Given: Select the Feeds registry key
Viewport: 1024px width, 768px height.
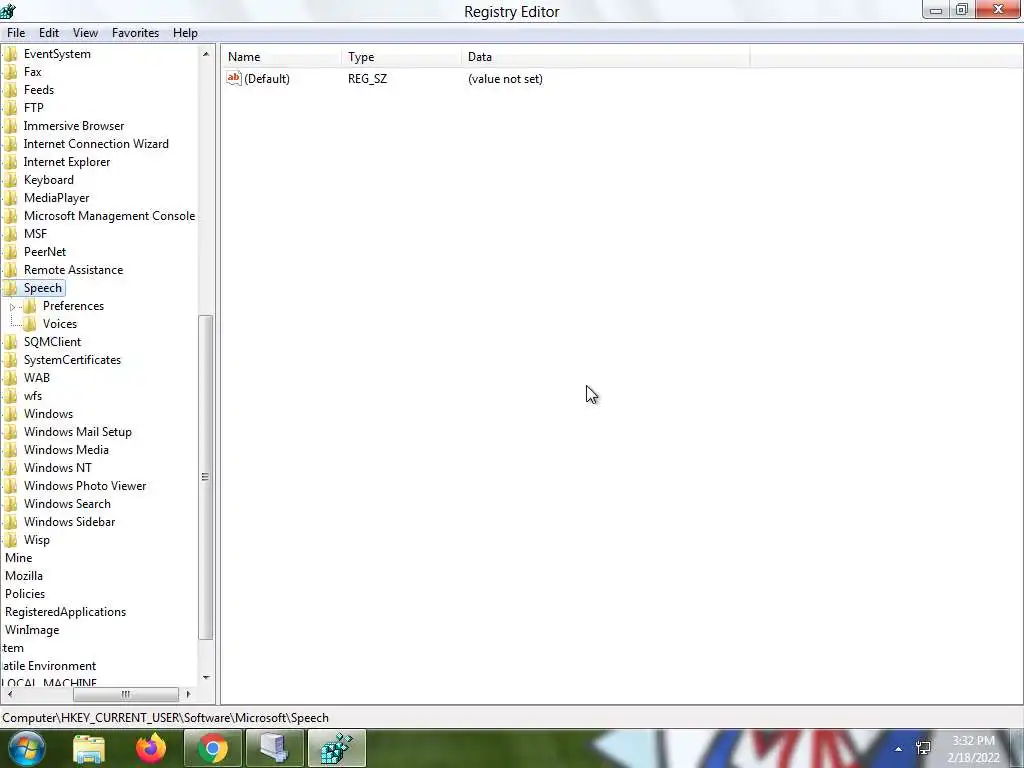Looking at the screenshot, I should click(x=39, y=90).
